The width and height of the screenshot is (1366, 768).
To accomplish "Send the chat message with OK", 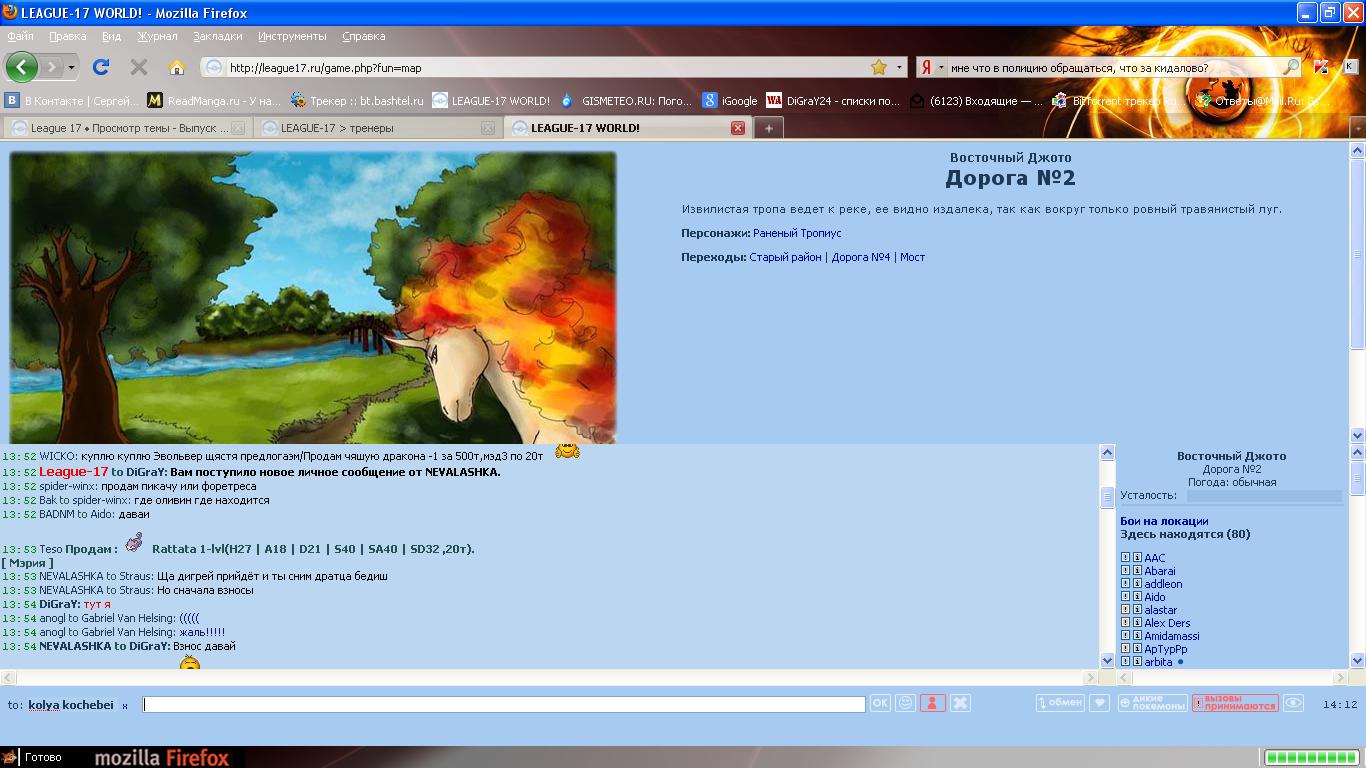I will pyautogui.click(x=880, y=703).
